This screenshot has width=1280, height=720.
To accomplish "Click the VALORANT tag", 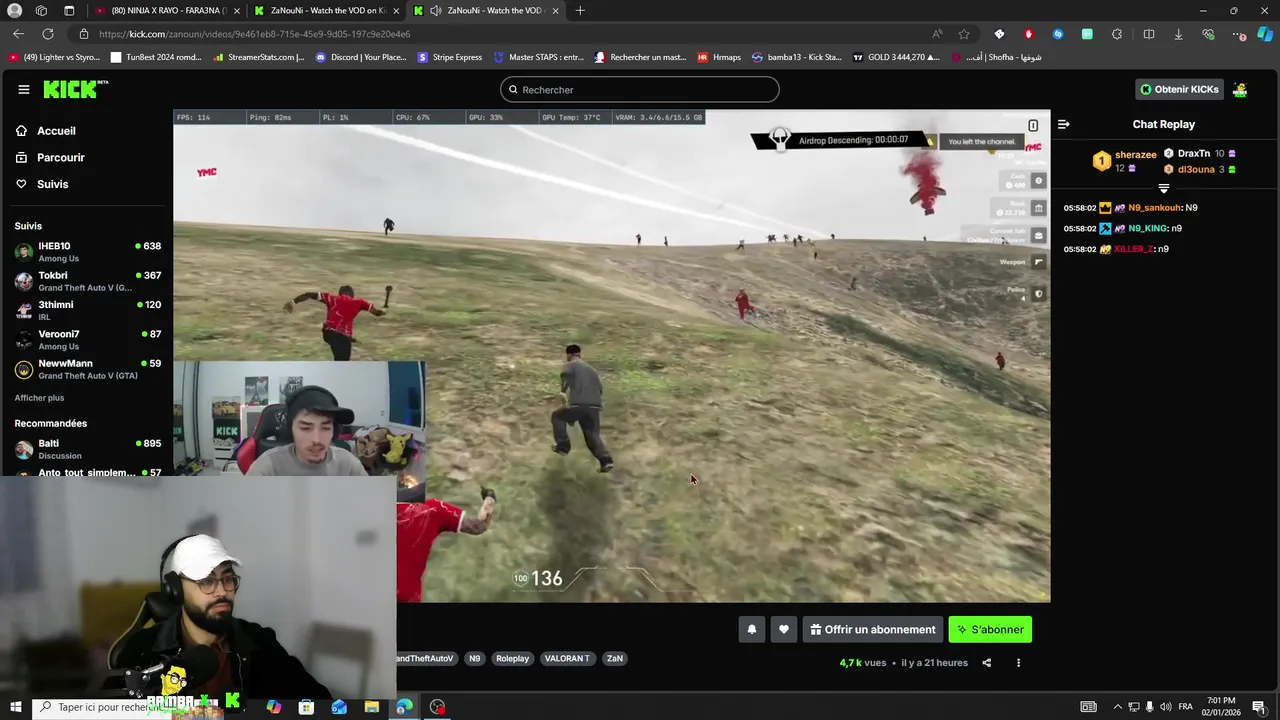I will click(x=567, y=658).
